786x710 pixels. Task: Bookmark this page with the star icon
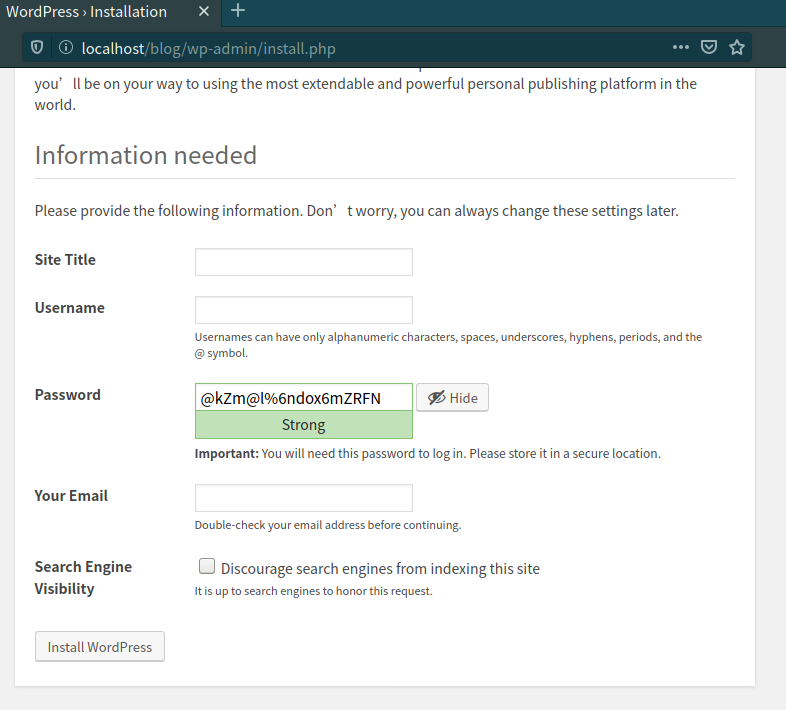(737, 47)
